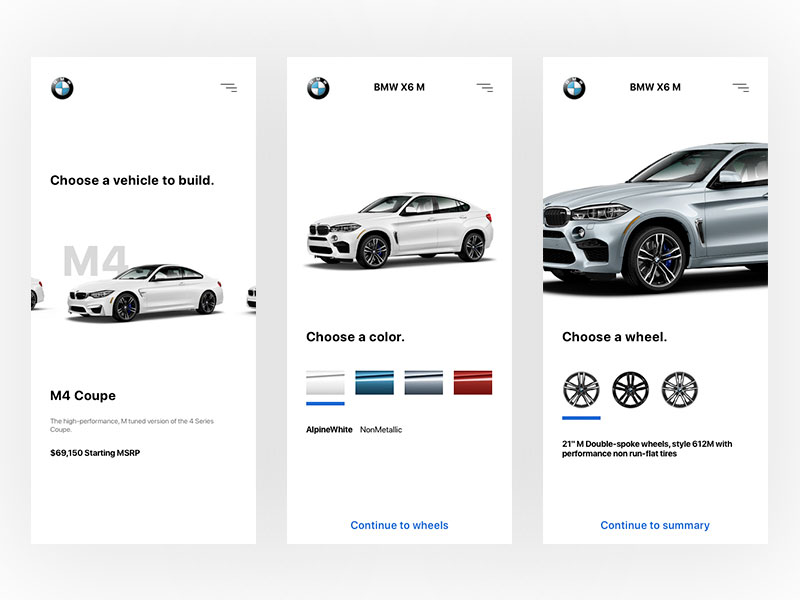Click BMW logo on color selection screen
Viewport: 800px width, 600px height.
(x=318, y=88)
